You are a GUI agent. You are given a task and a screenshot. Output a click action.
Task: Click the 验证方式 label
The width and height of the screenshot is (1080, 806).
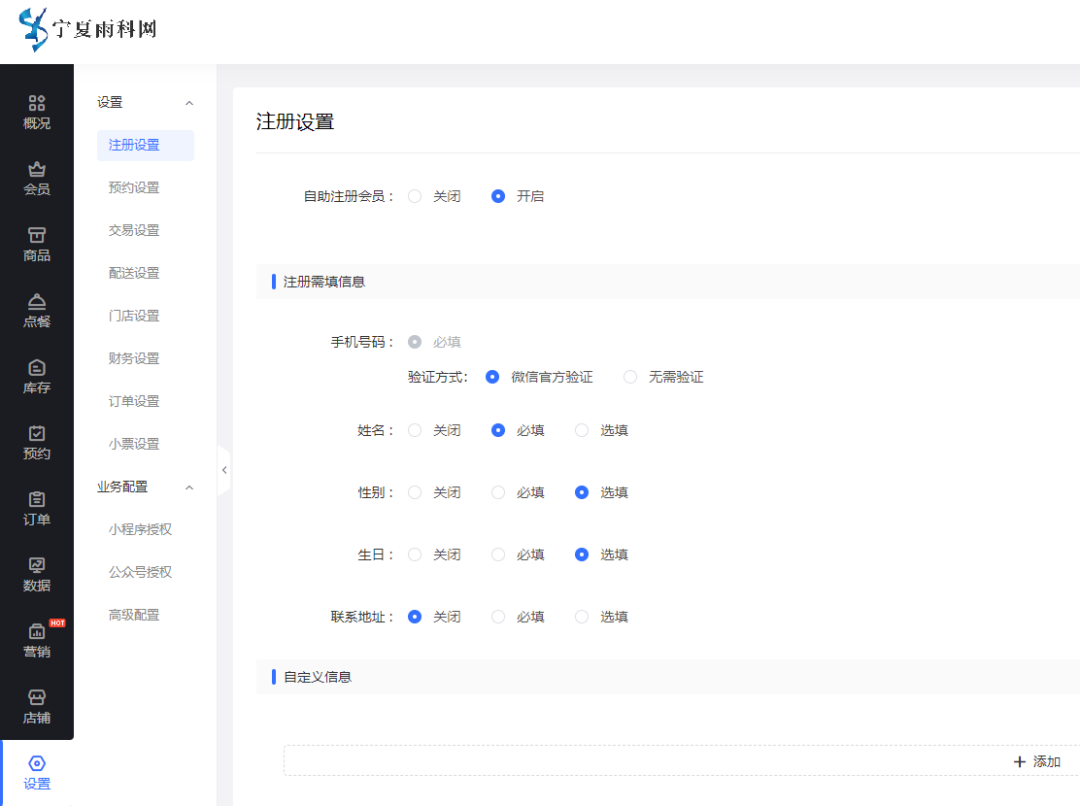(437, 377)
